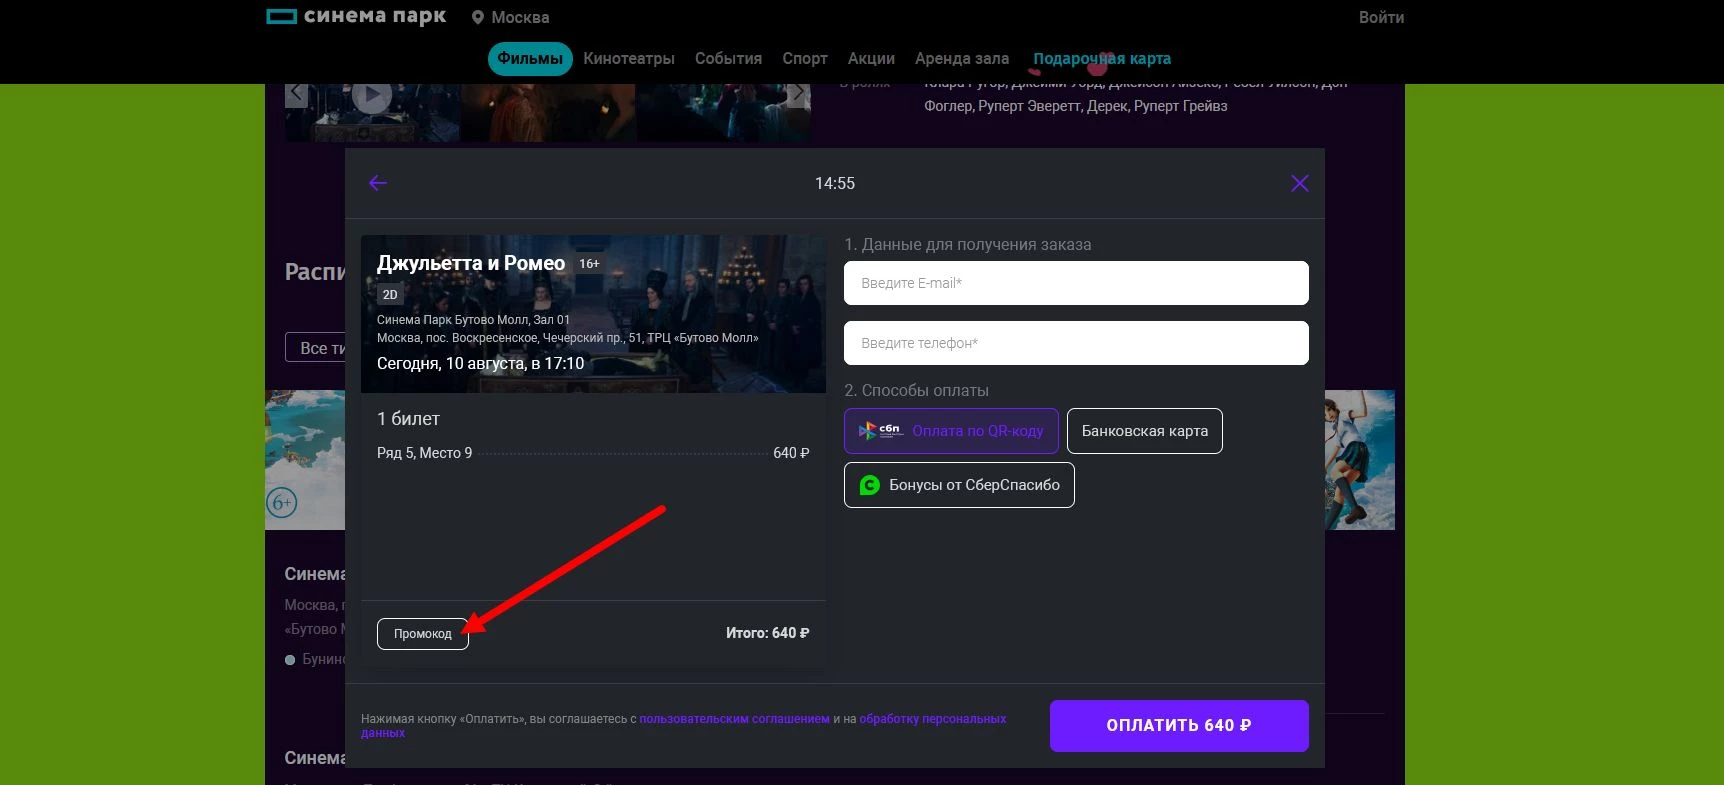Click the previous arrow on the gallery
1724x785 pixels.
(x=296, y=95)
